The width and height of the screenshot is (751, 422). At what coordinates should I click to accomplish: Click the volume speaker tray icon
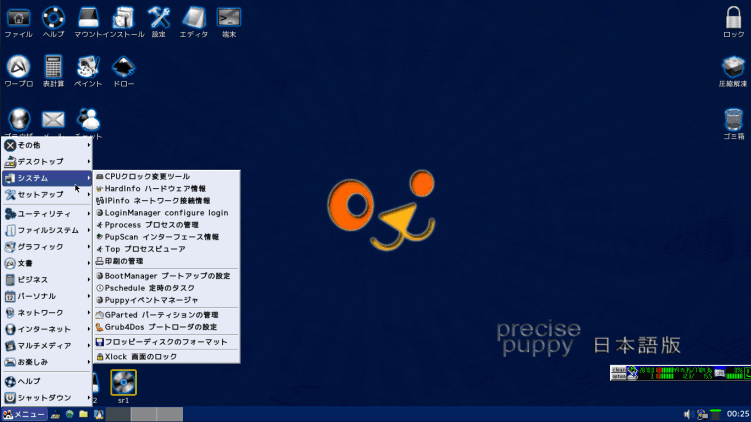688,414
